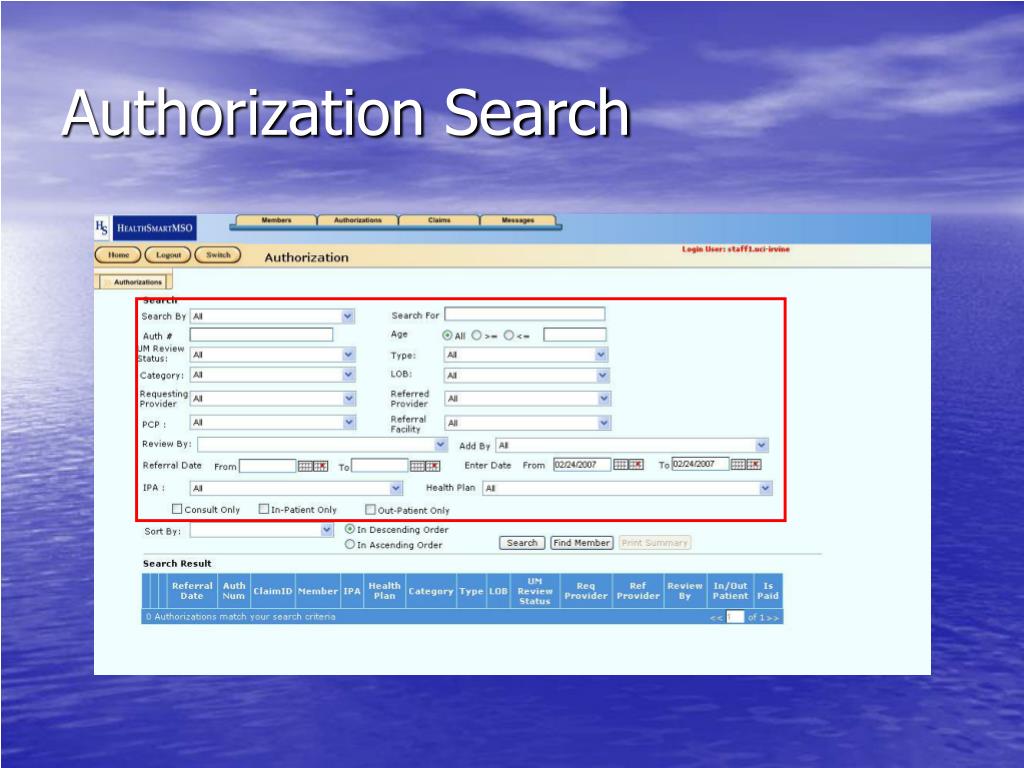
Task: Clear the Enter Date From value
Action: pos(636,464)
